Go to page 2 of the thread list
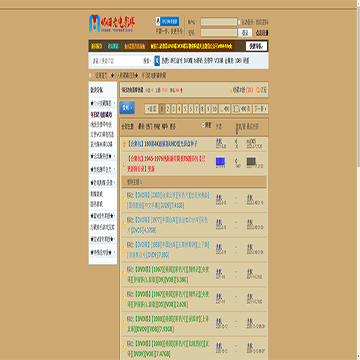The image size is (360, 360). pyautogui.click(x=168, y=109)
